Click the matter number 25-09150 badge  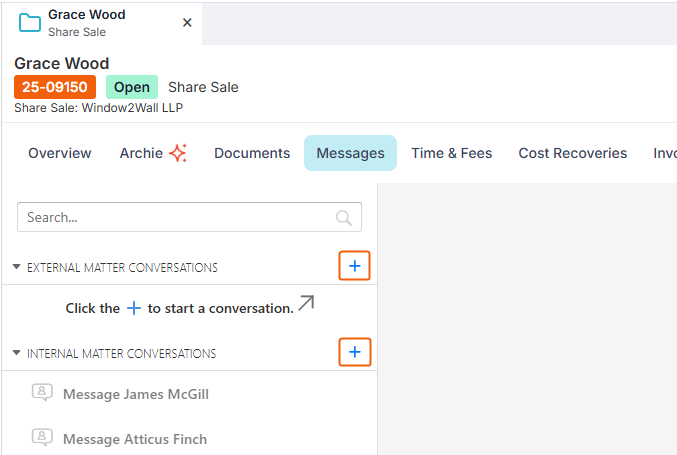click(55, 87)
